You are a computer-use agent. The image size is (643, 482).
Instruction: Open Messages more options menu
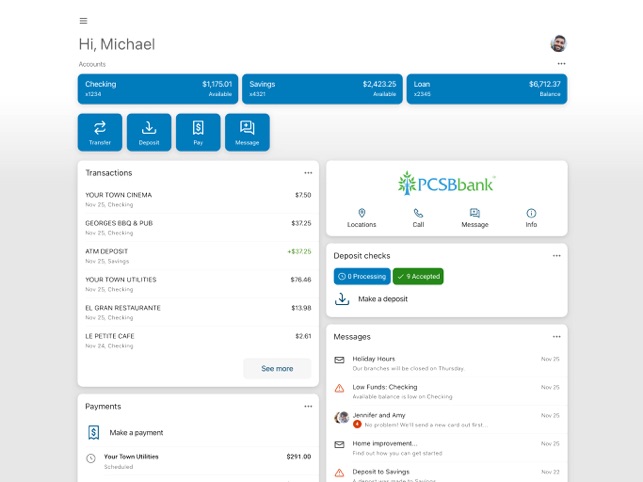[x=556, y=337]
